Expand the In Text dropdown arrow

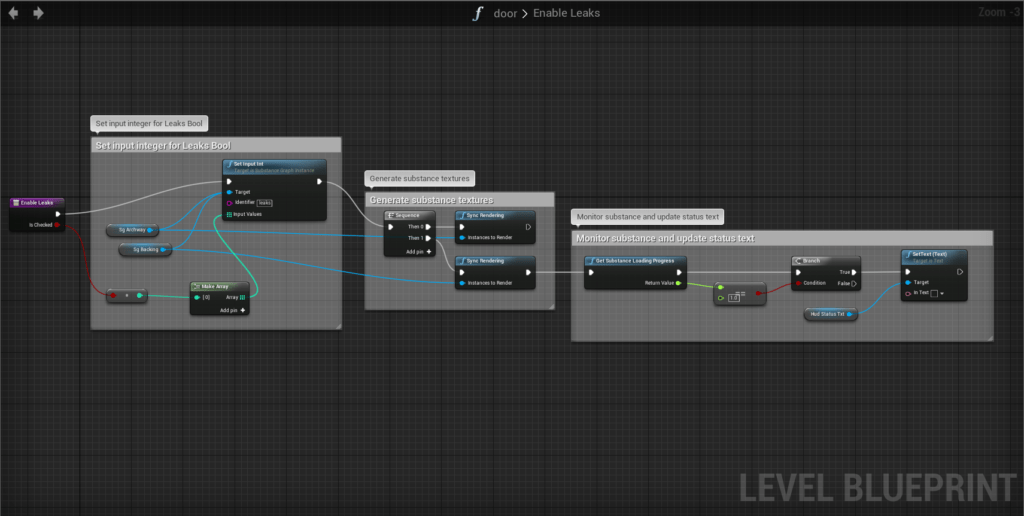point(942,294)
